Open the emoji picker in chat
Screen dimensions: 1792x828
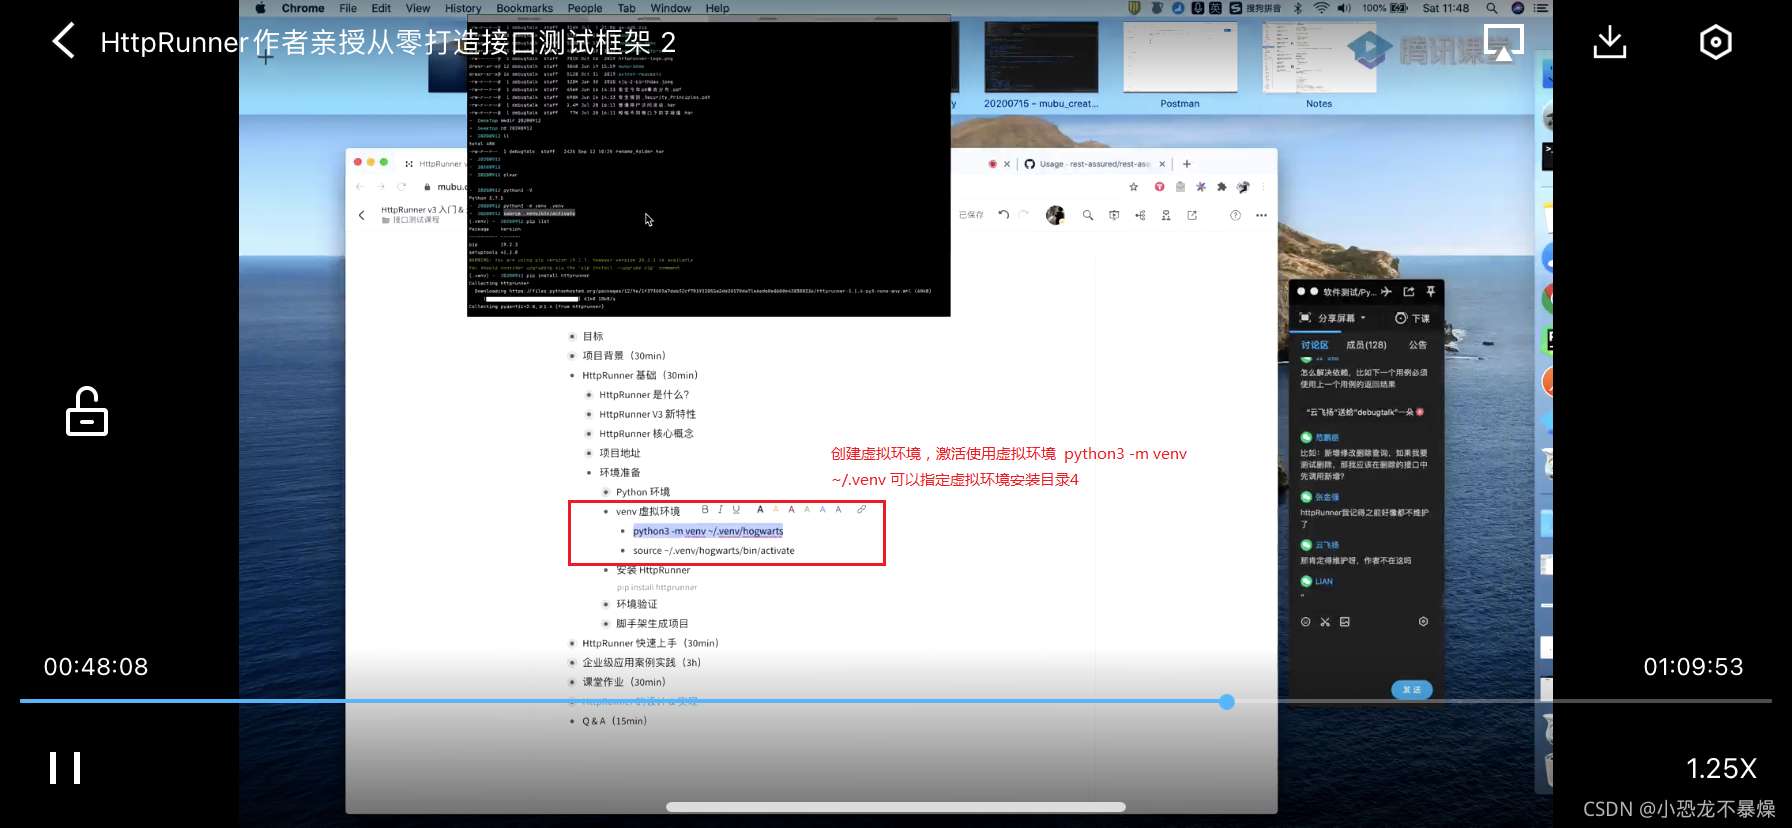tap(1306, 622)
